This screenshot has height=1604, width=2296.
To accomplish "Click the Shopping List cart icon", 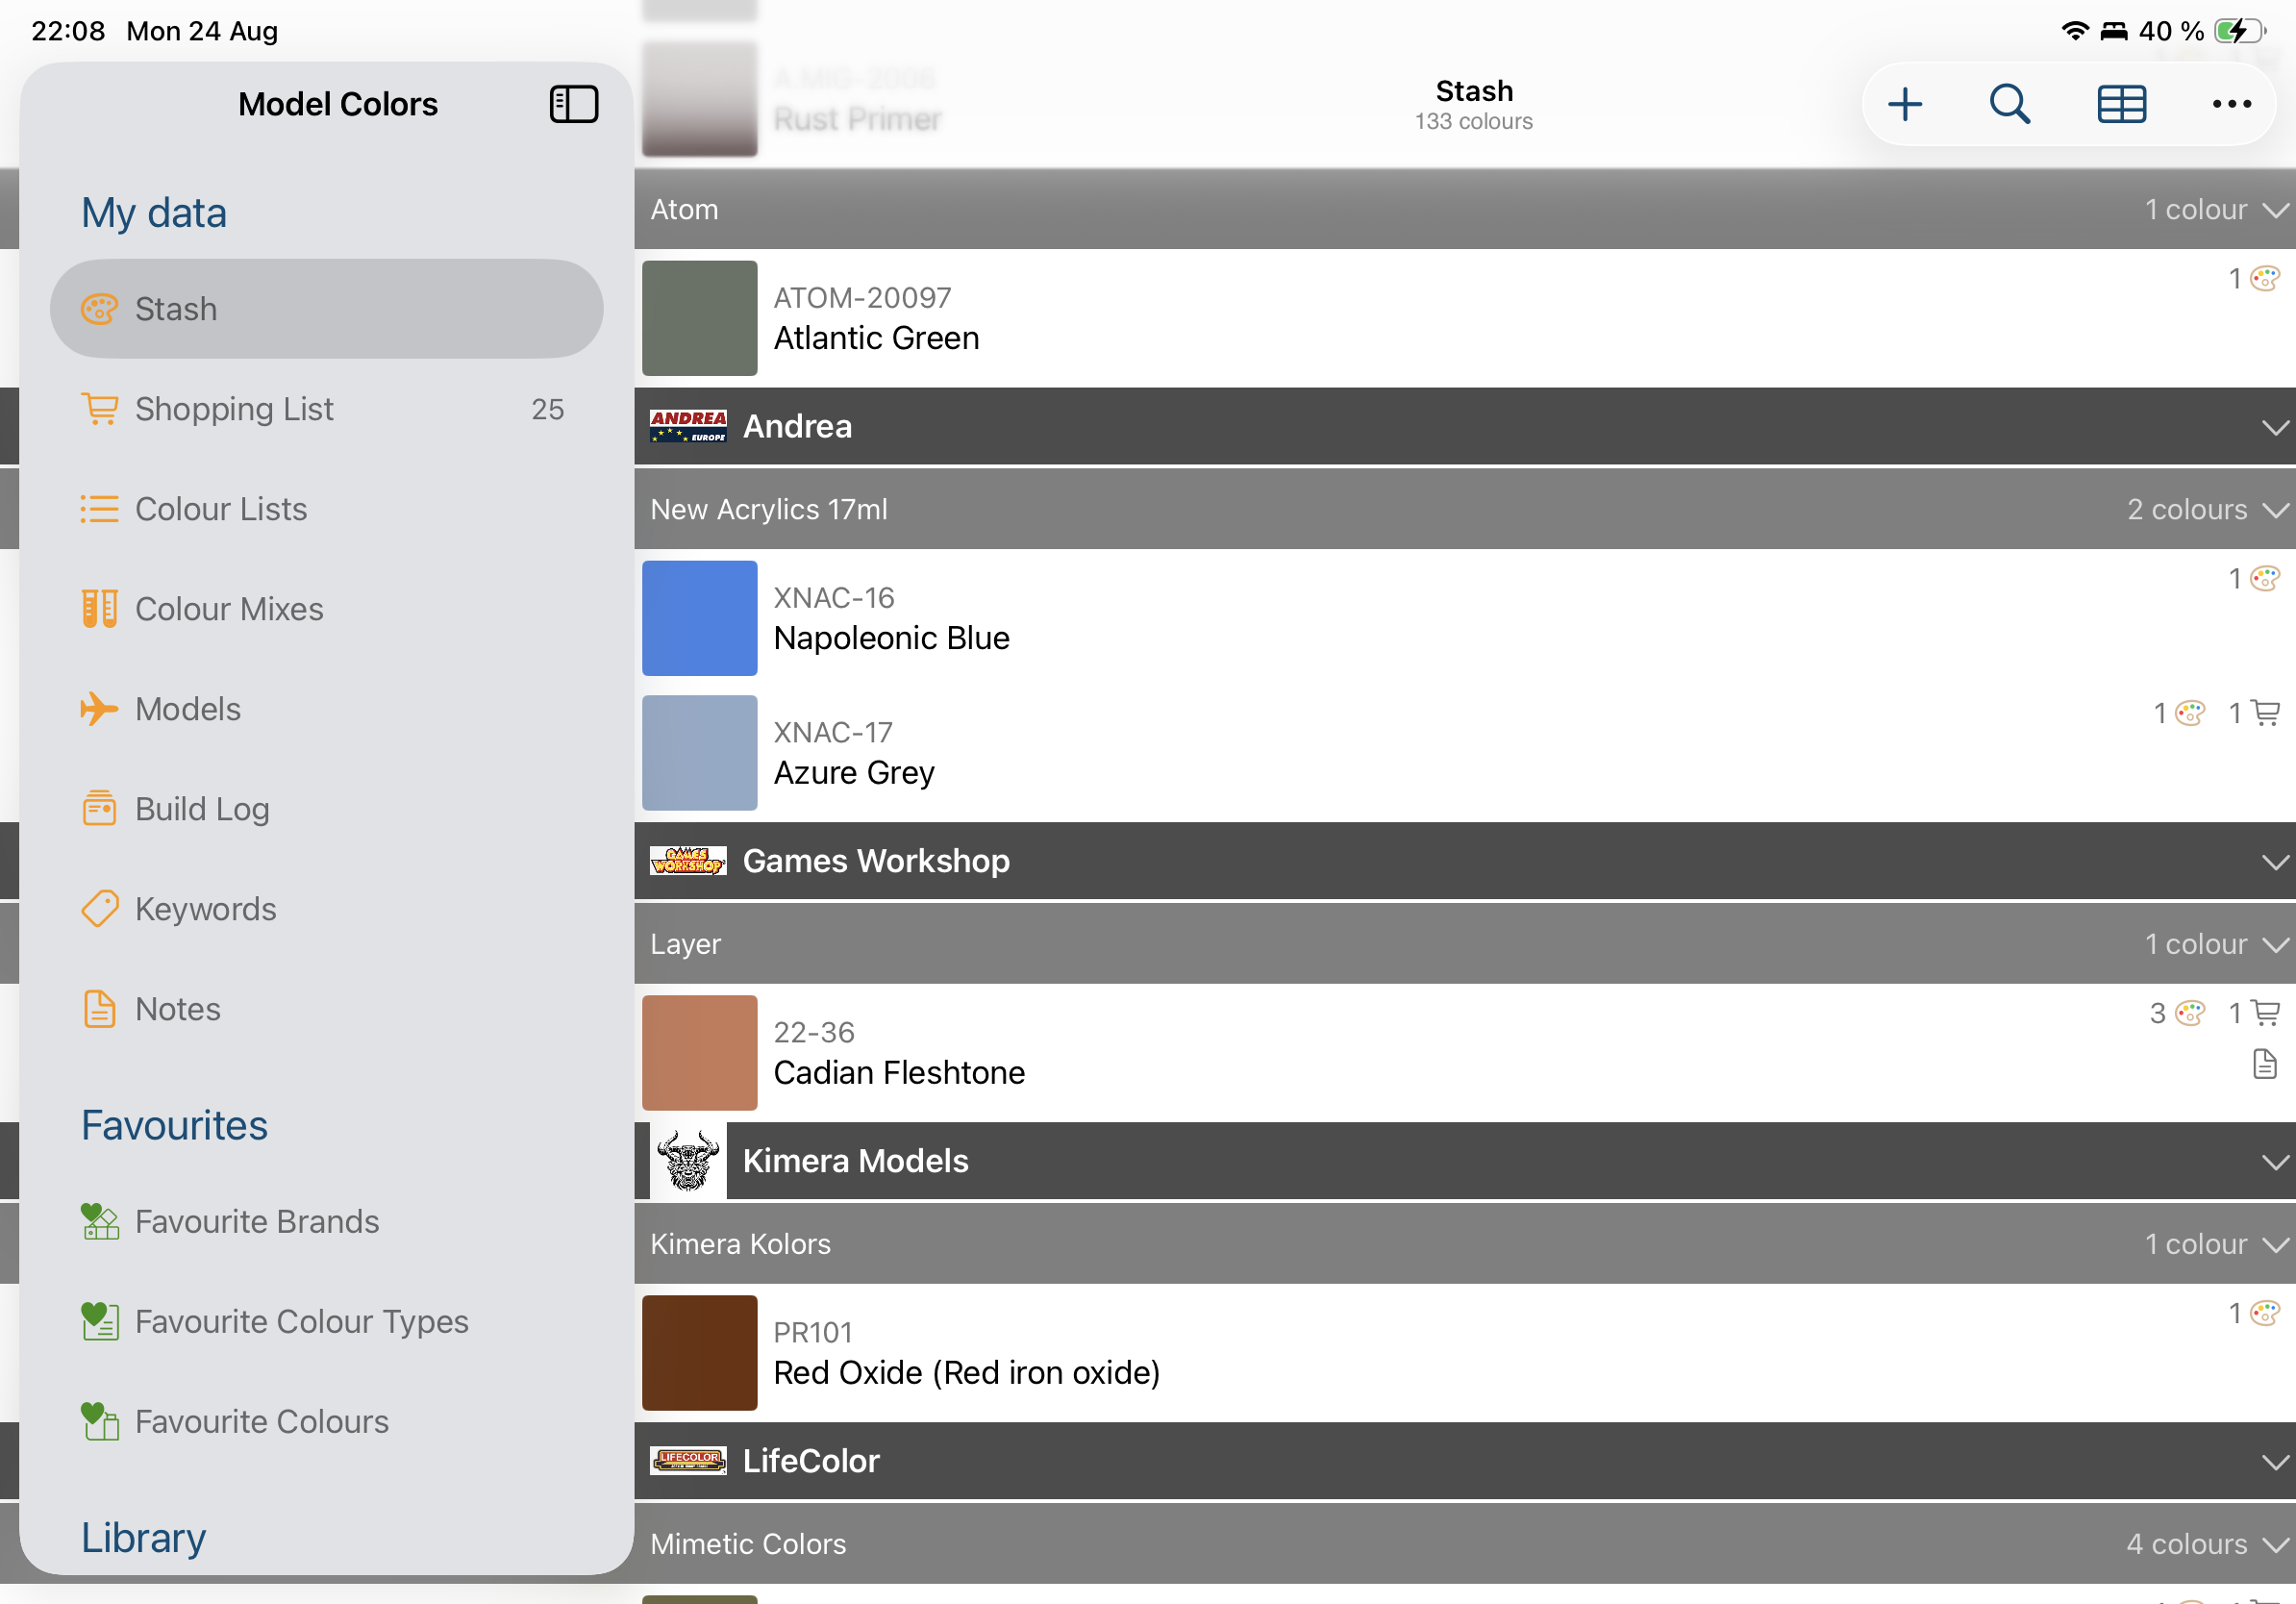I will pyautogui.click(x=99, y=409).
